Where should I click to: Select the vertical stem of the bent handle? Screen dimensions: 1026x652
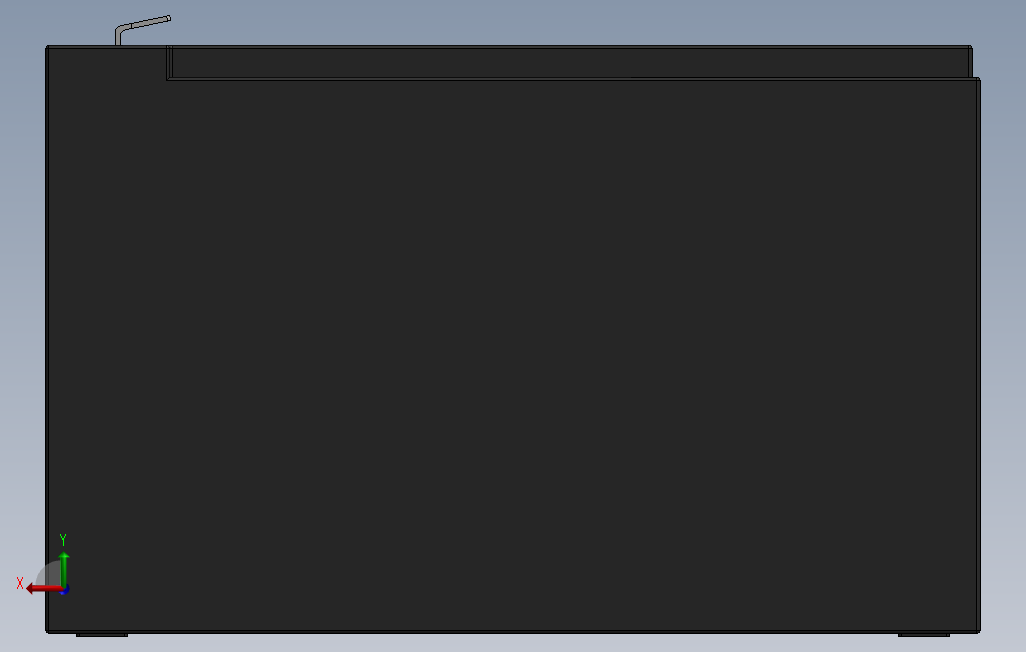(x=118, y=37)
